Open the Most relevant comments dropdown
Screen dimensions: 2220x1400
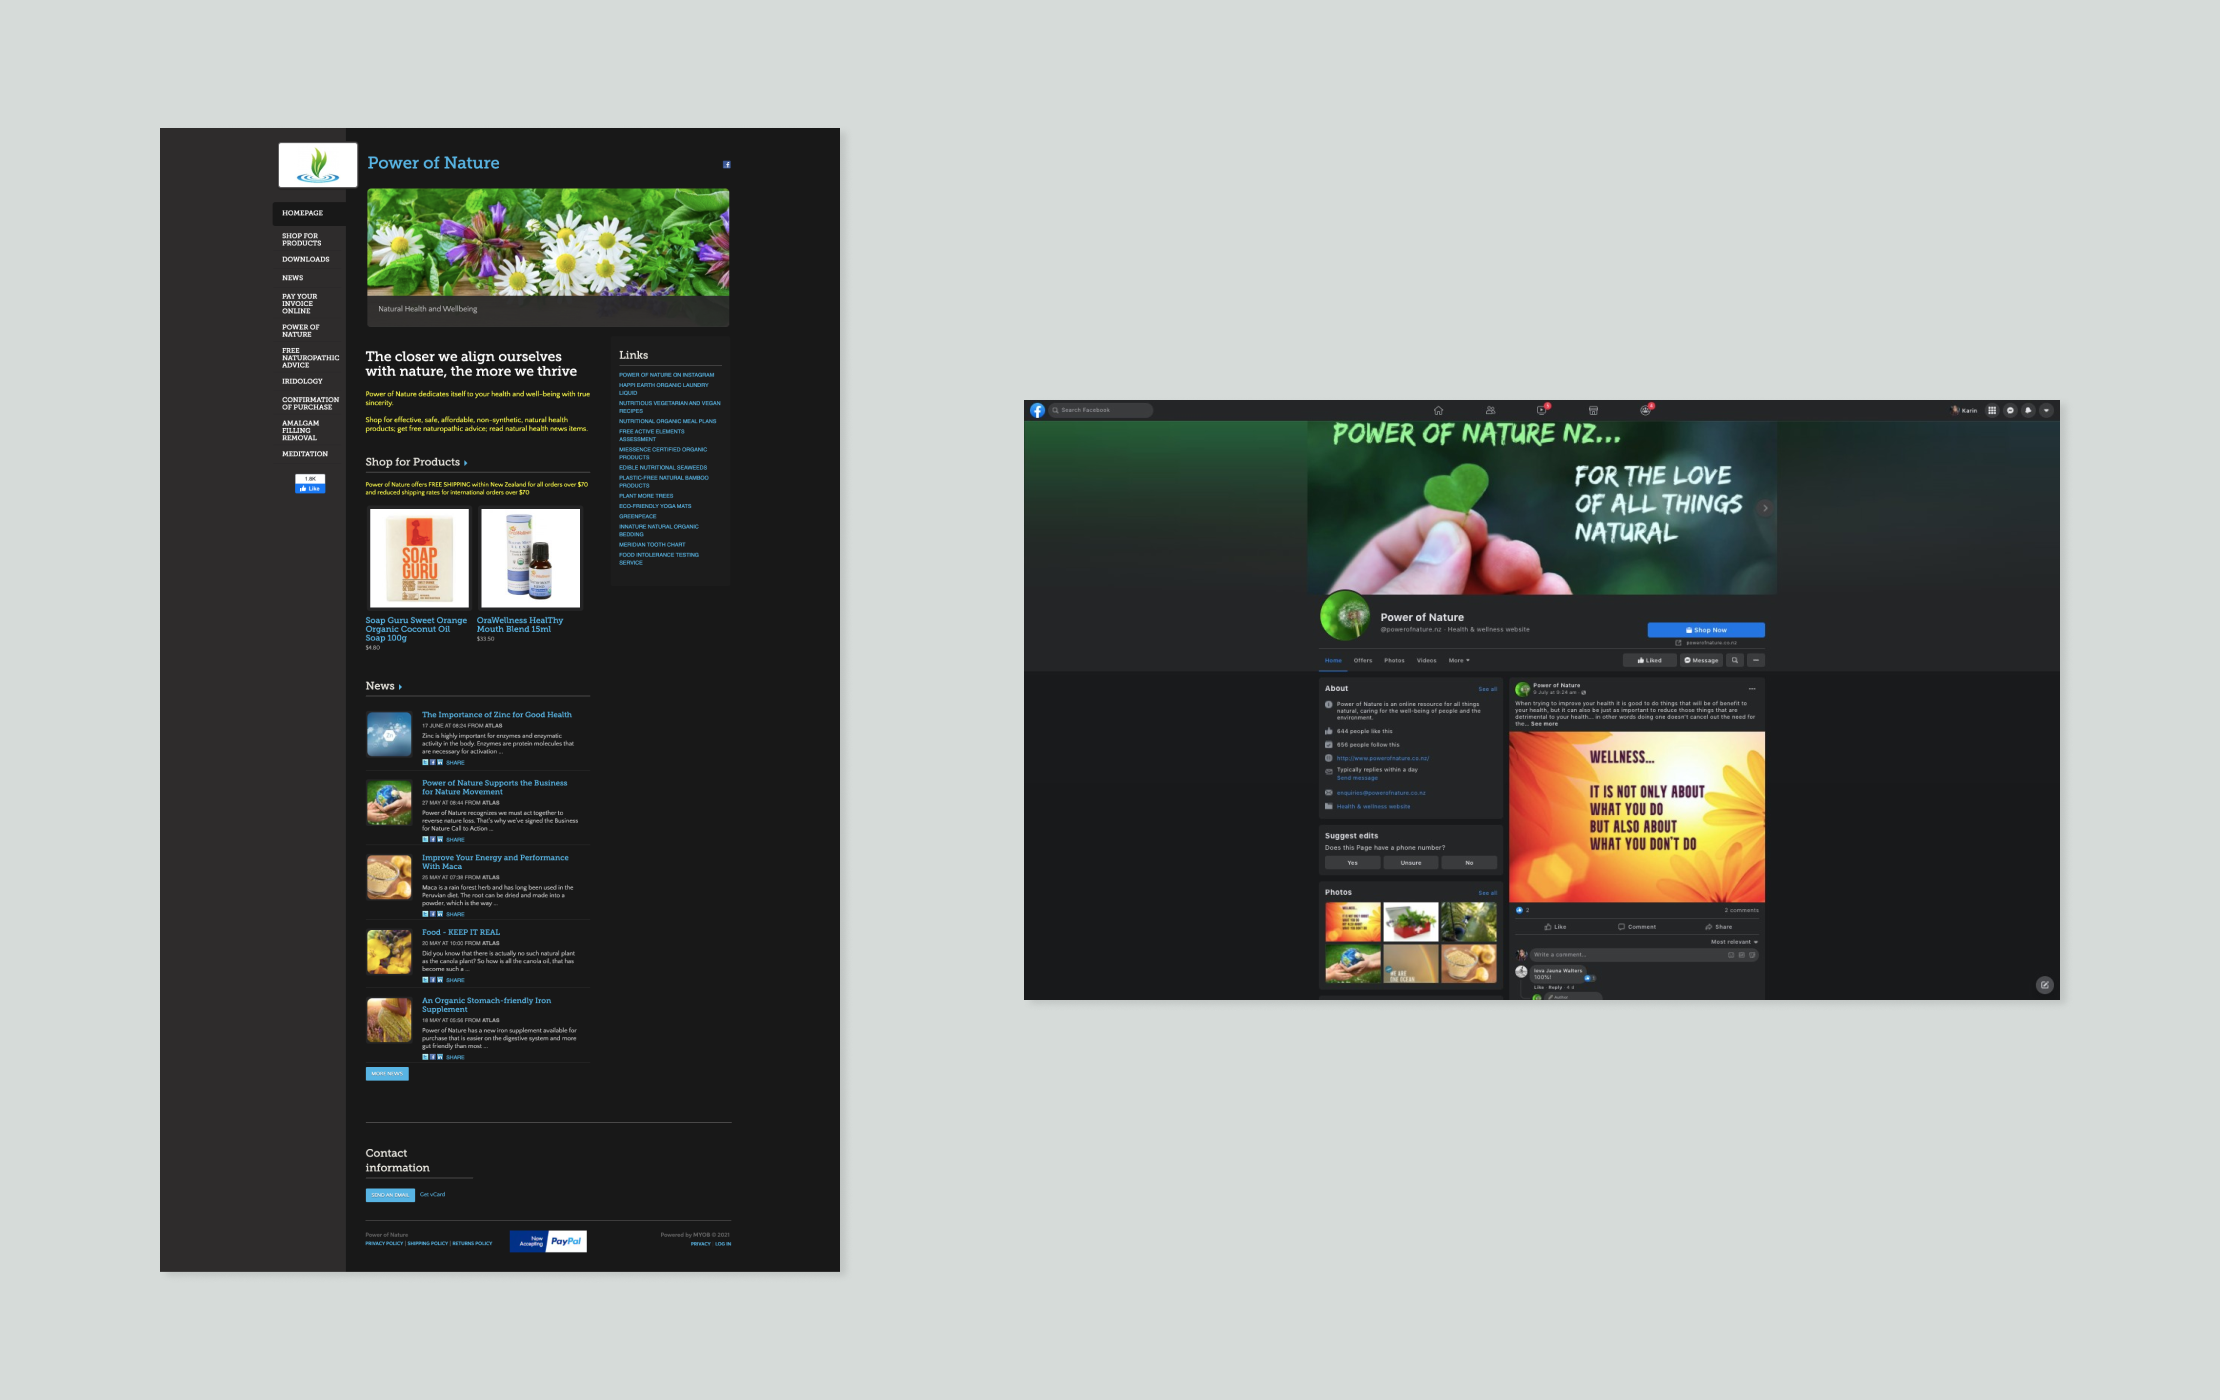pos(1734,942)
